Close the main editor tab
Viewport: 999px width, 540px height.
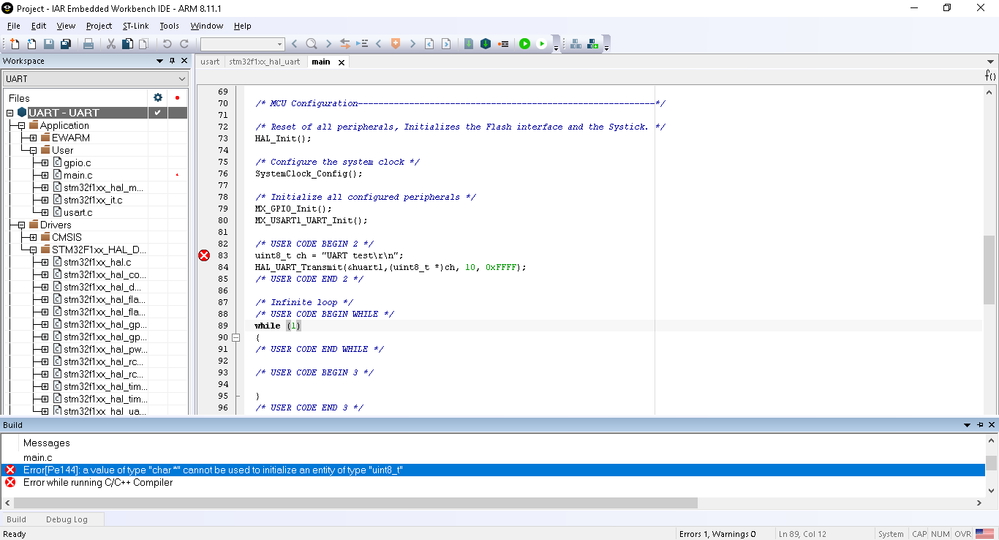pos(341,62)
